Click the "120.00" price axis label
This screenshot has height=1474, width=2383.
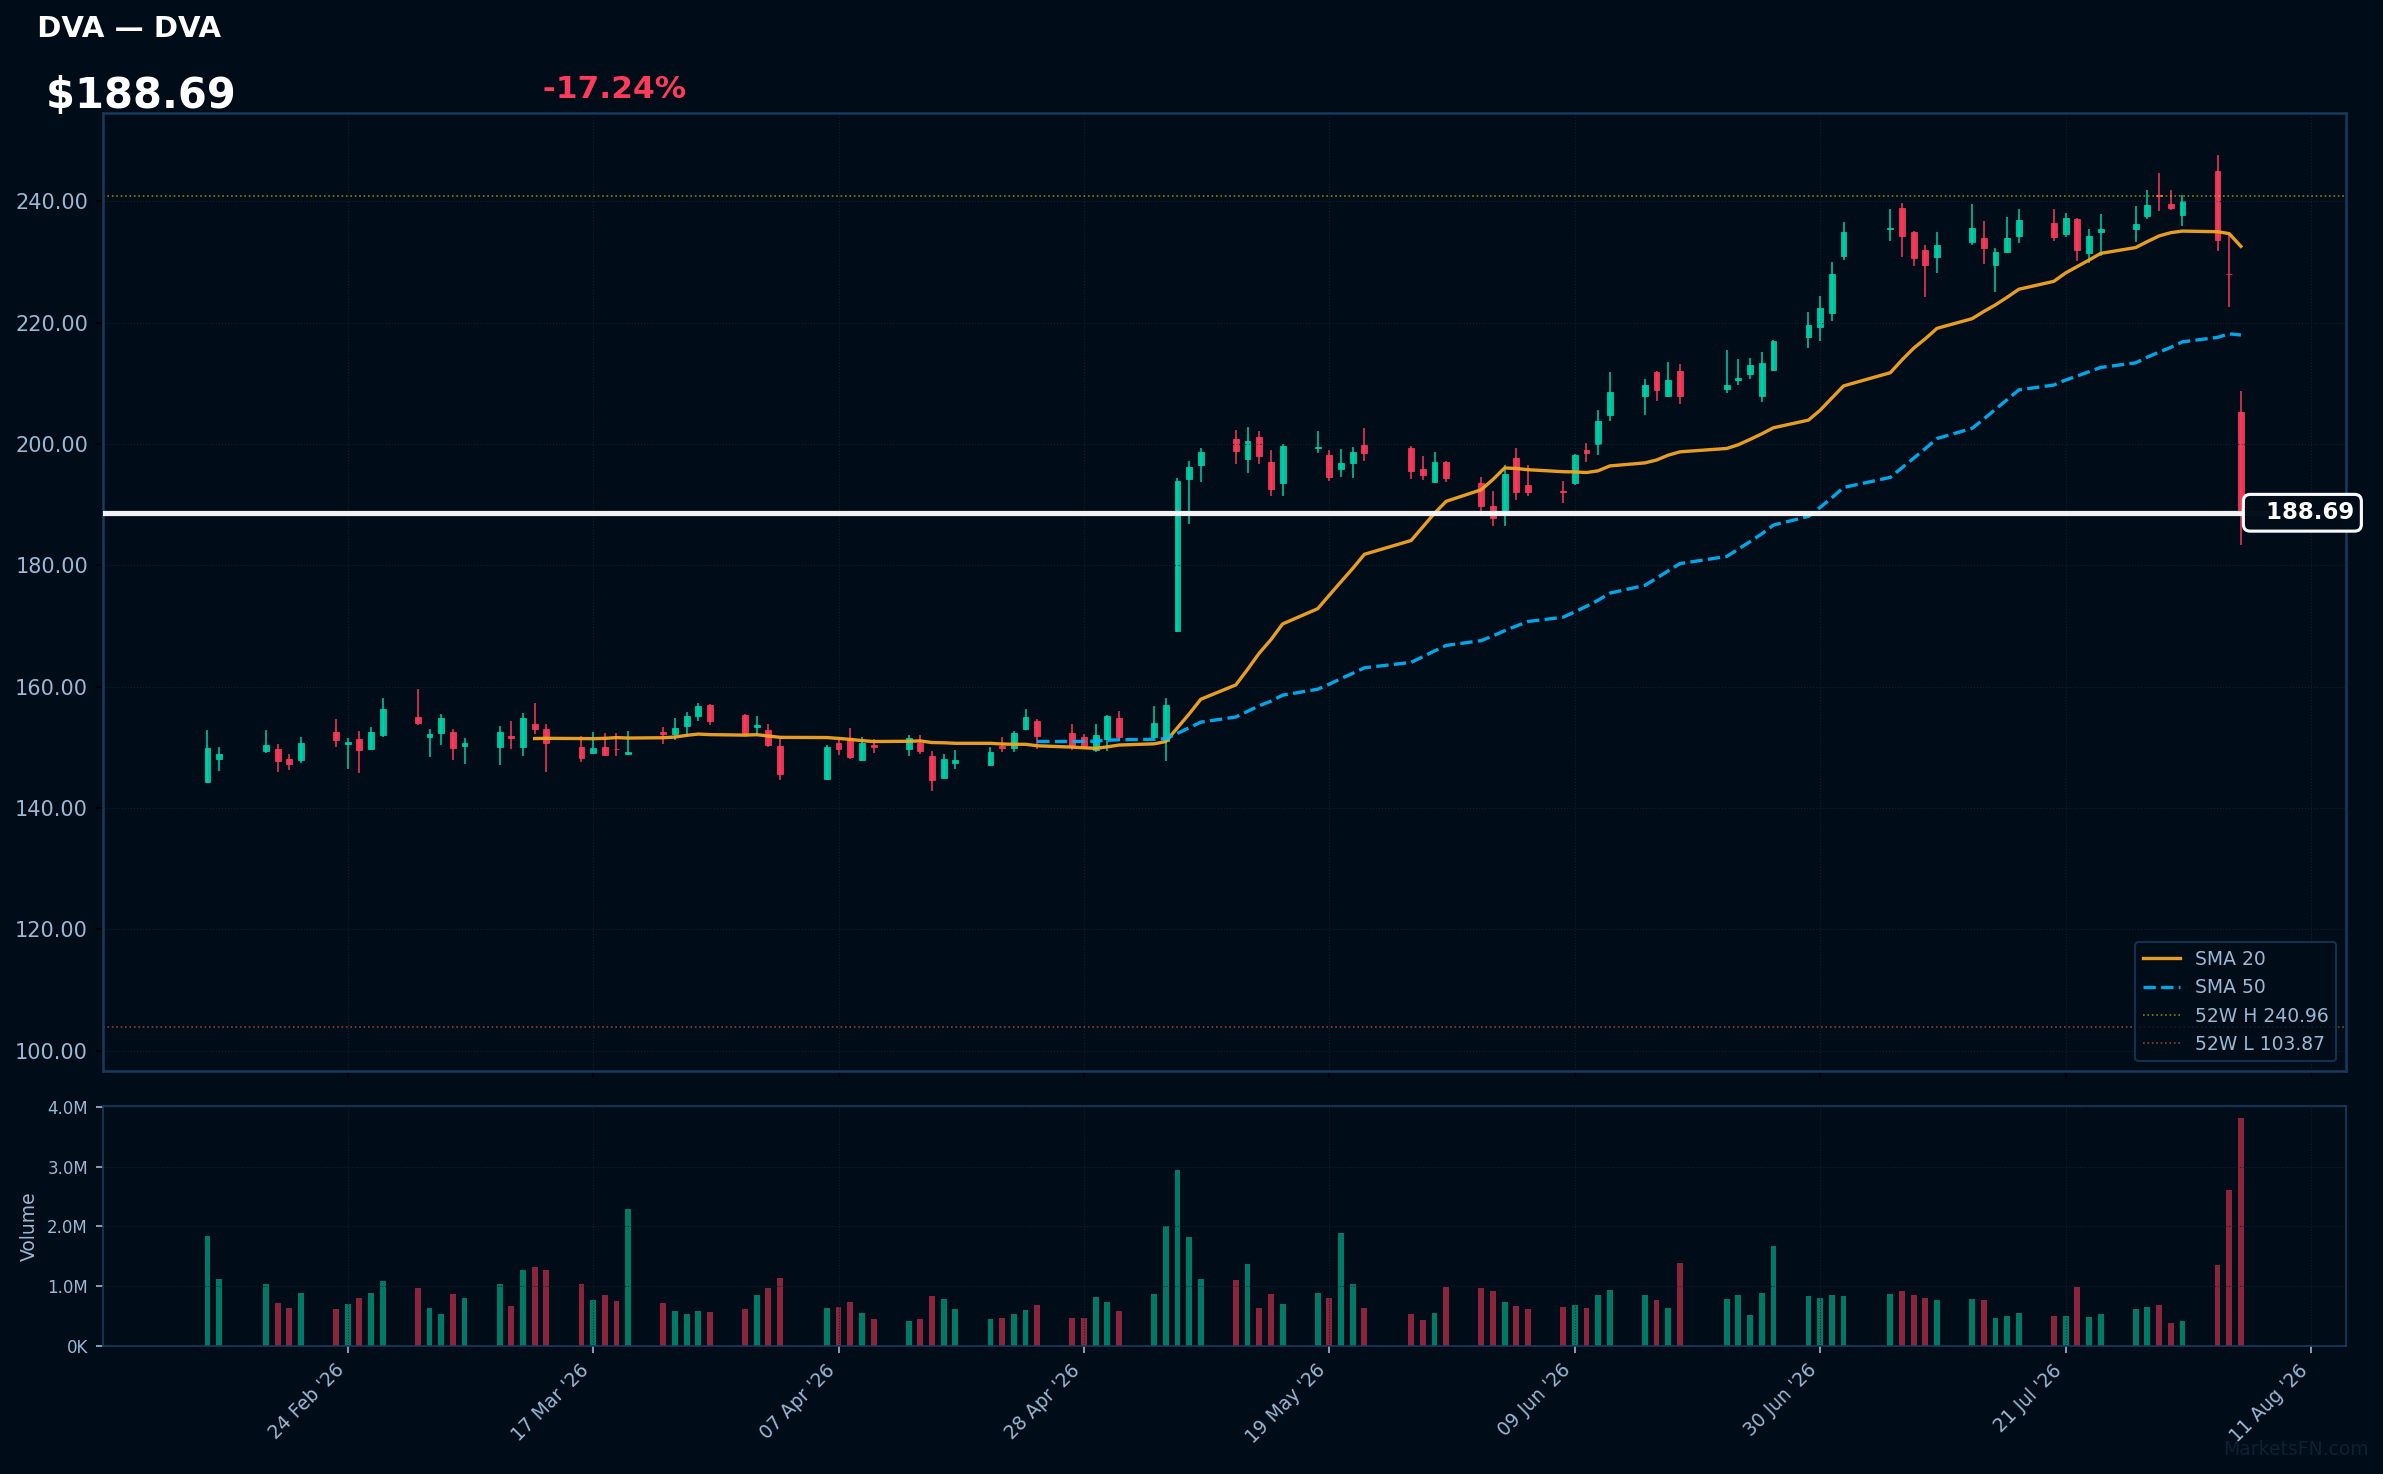click(52, 930)
